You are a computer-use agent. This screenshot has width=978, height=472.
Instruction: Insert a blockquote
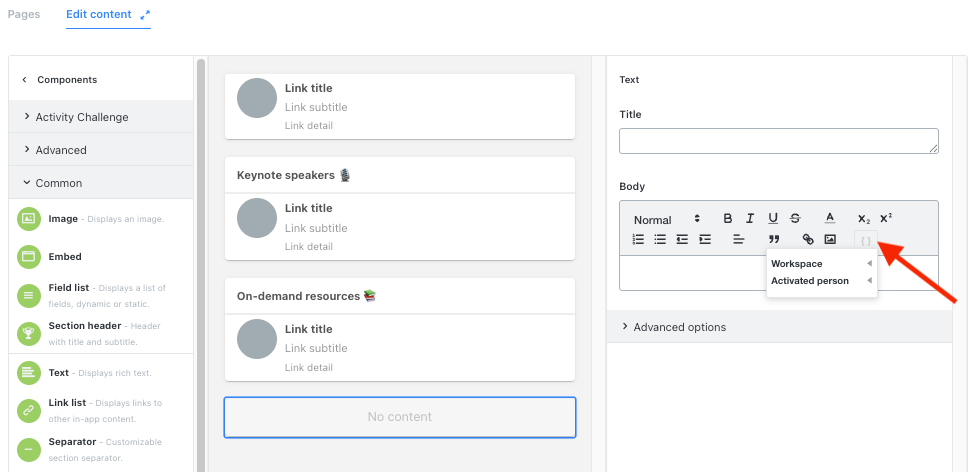[x=774, y=239]
